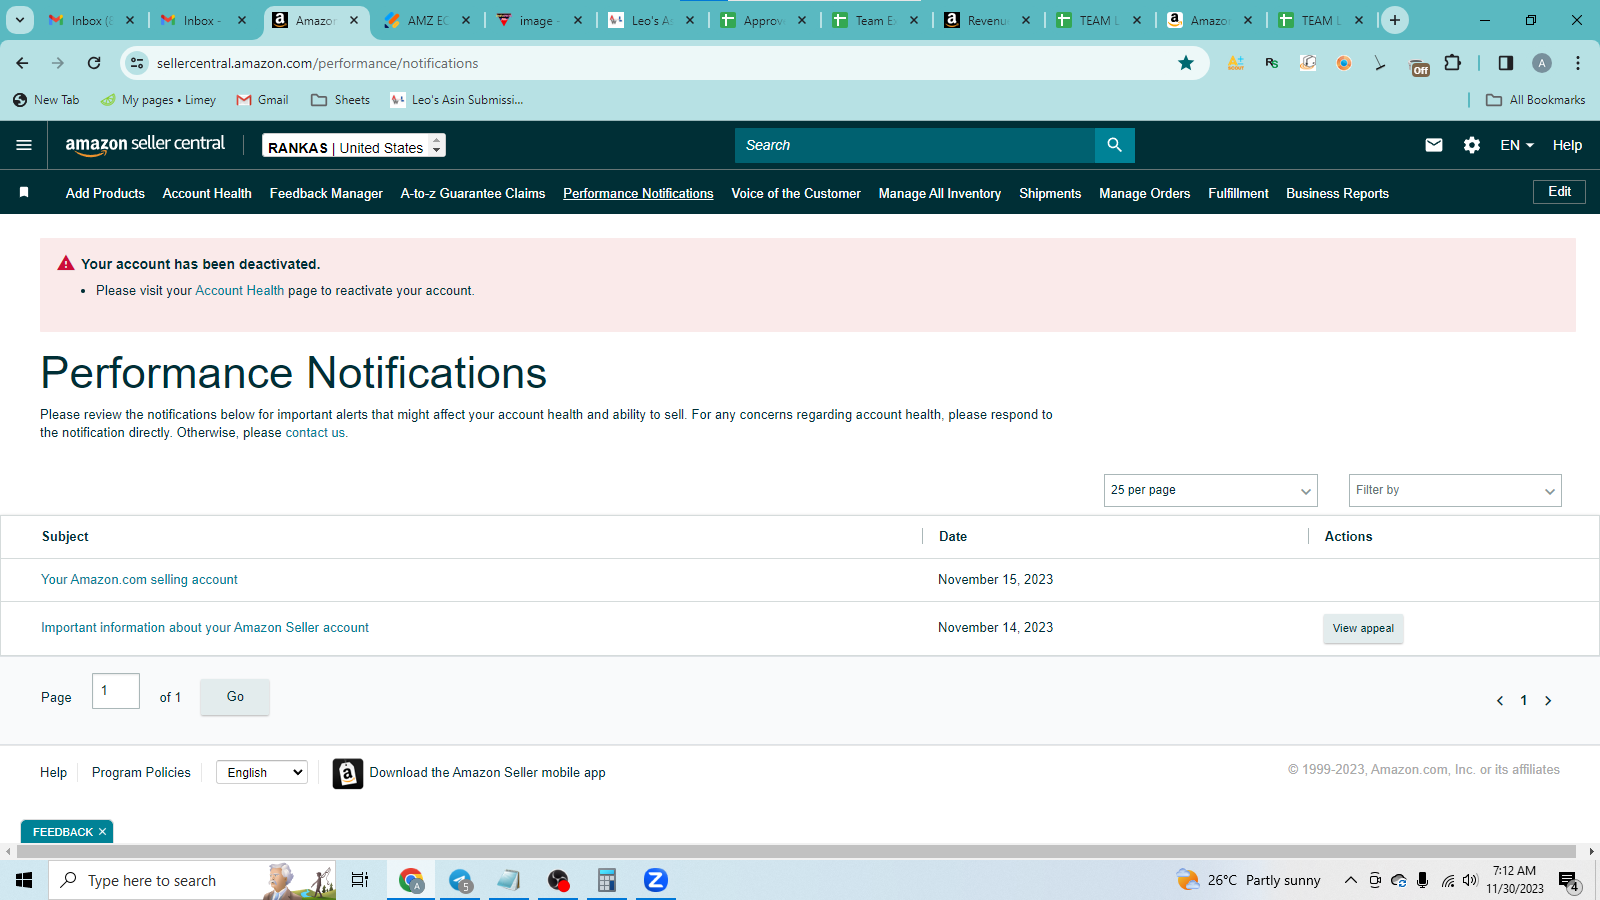Click the magnifying glass search button

pyautogui.click(x=1114, y=145)
